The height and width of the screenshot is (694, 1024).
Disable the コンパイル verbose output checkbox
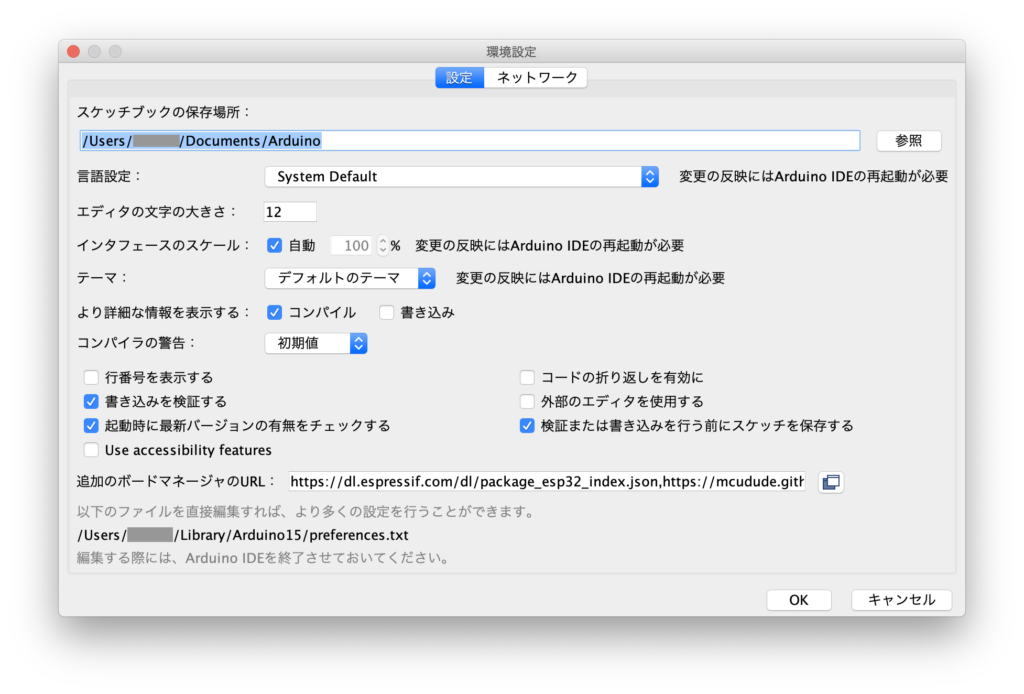(275, 312)
